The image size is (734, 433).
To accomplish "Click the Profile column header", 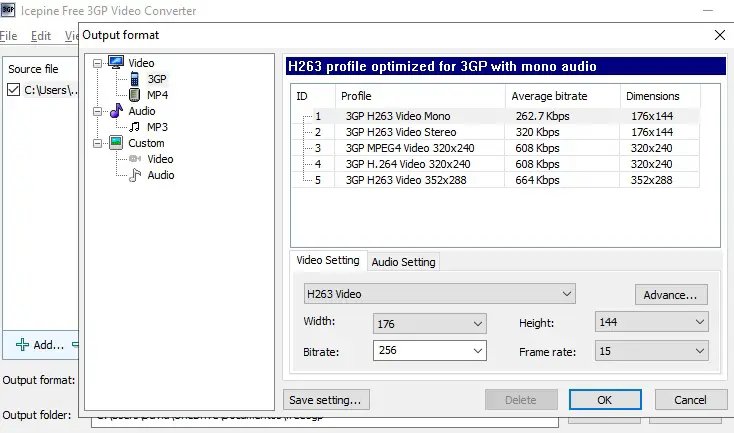I will (x=420, y=96).
